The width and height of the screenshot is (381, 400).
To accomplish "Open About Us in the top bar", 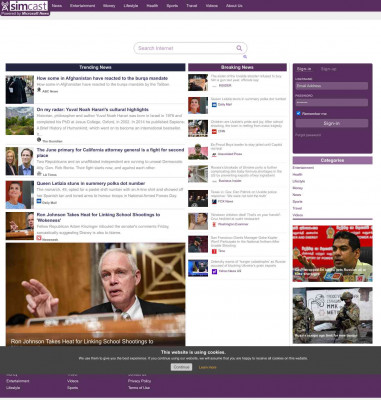I will click(234, 6).
